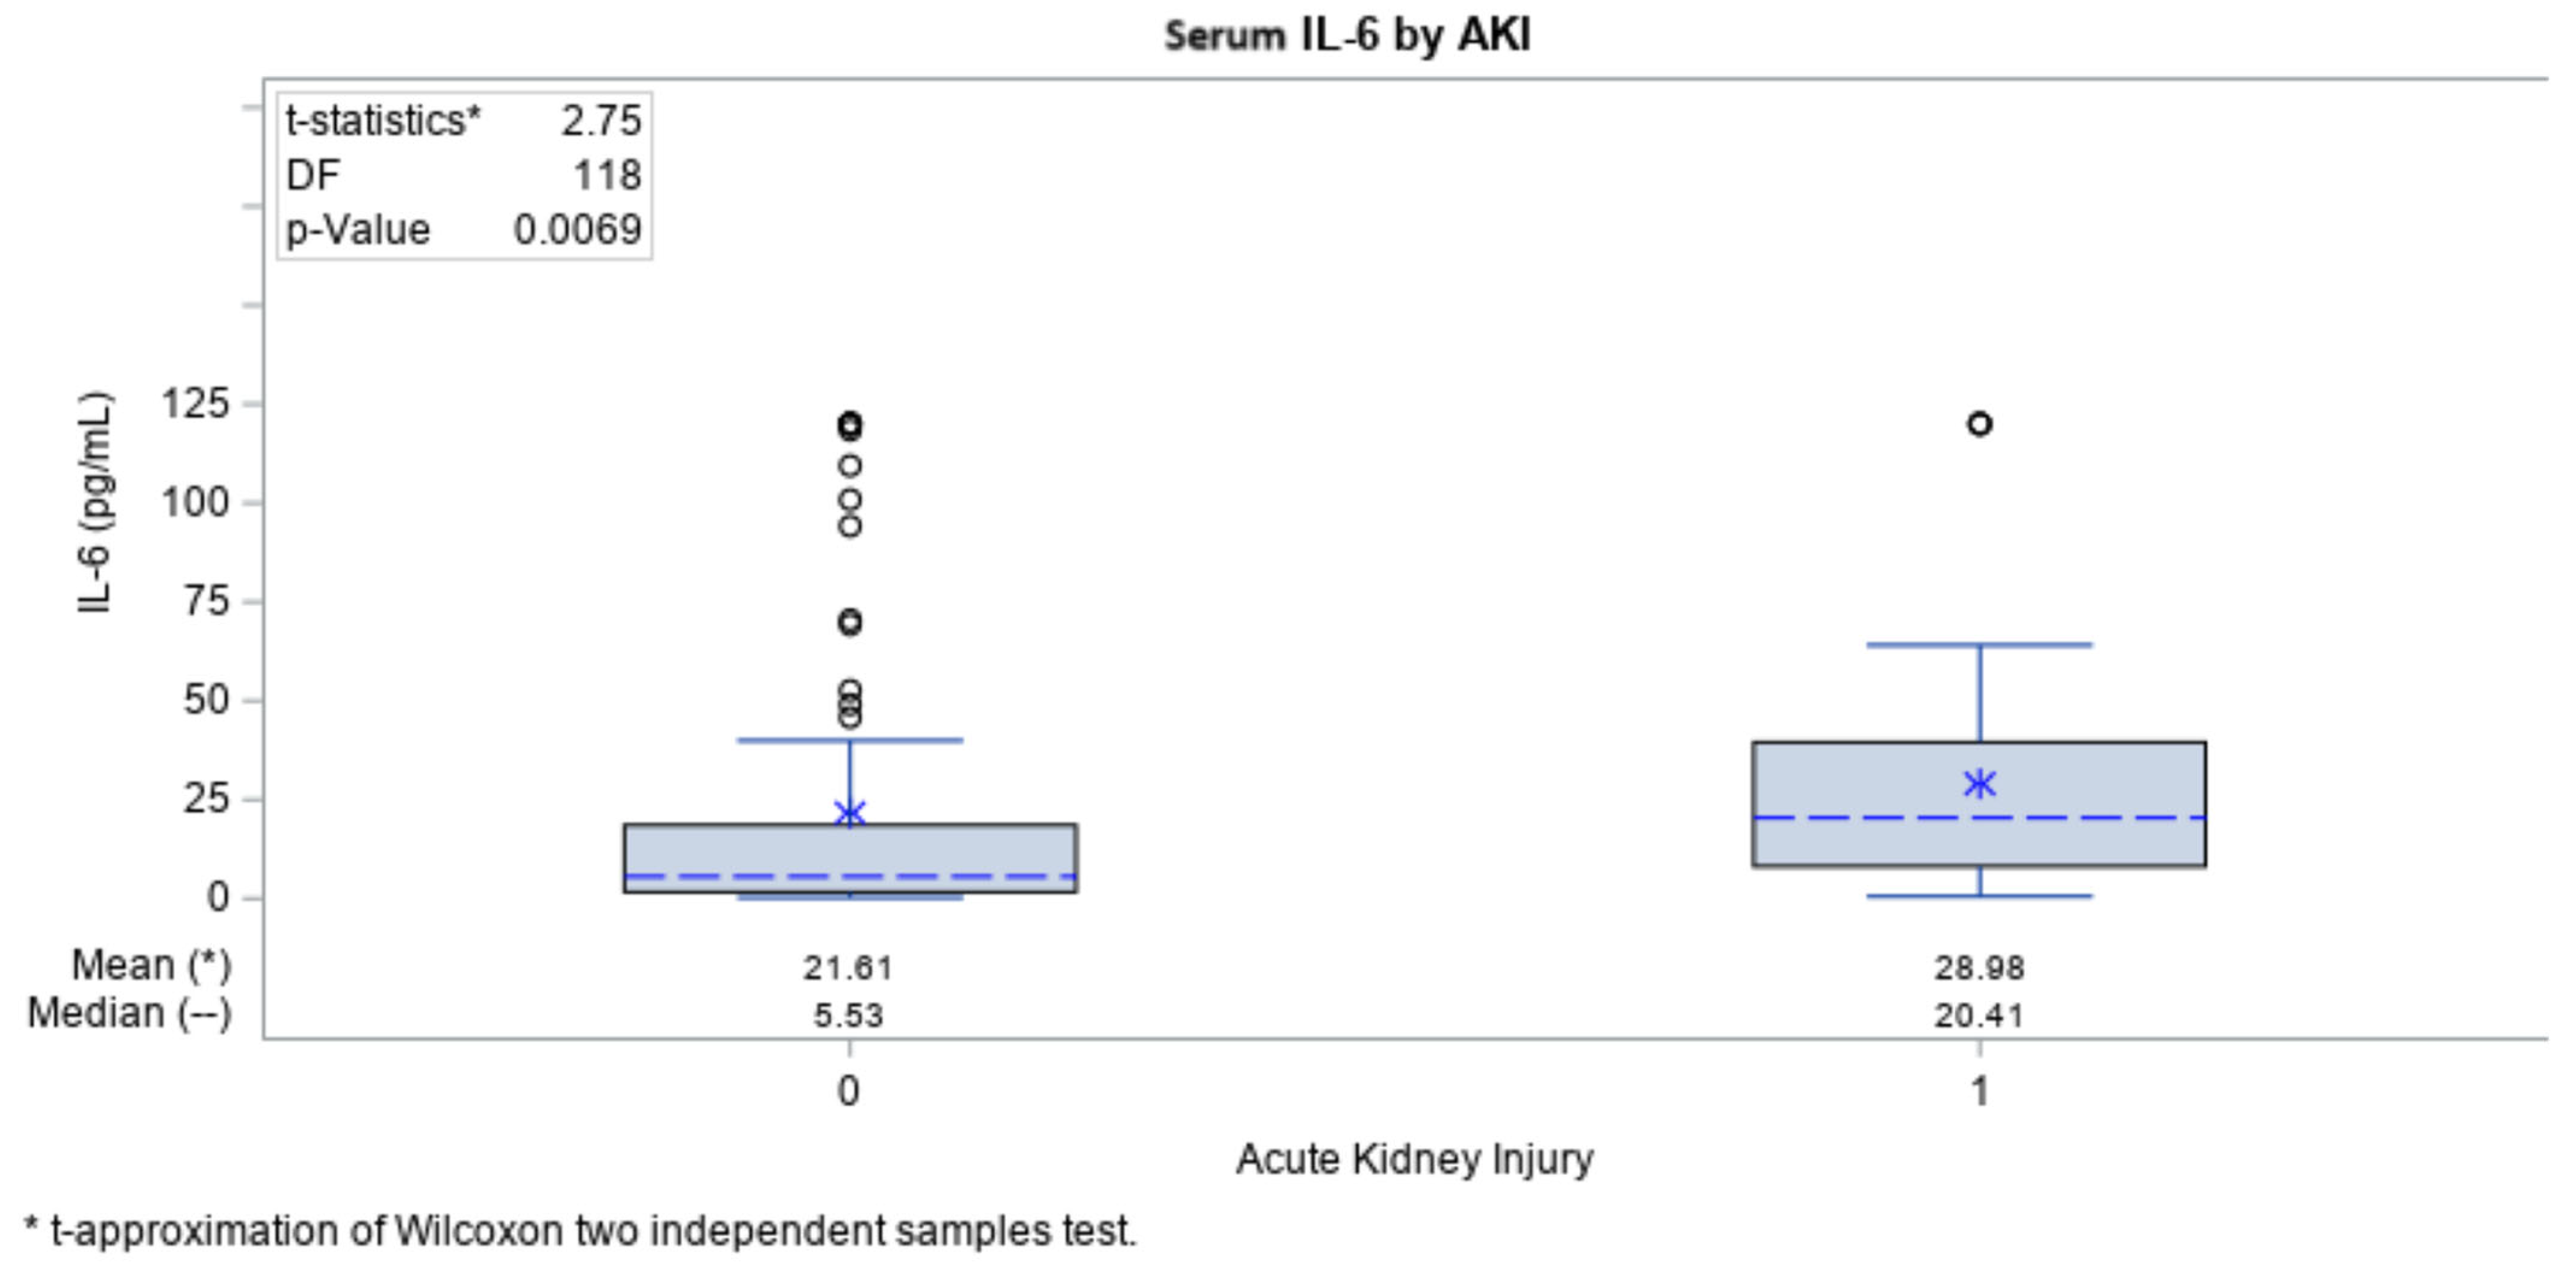
Task: Click the Wilcoxon t-approximation footnote text
Action: click(580, 1230)
